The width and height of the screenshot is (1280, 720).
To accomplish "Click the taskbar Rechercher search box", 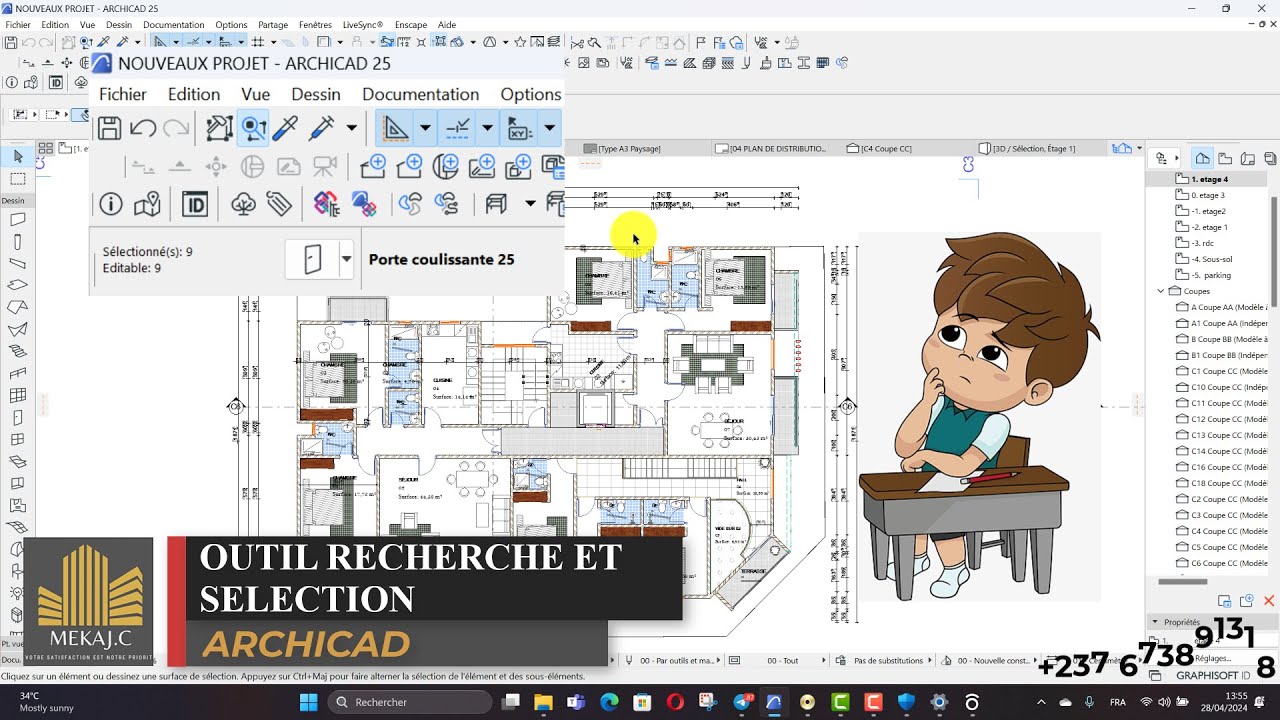I will (411, 702).
